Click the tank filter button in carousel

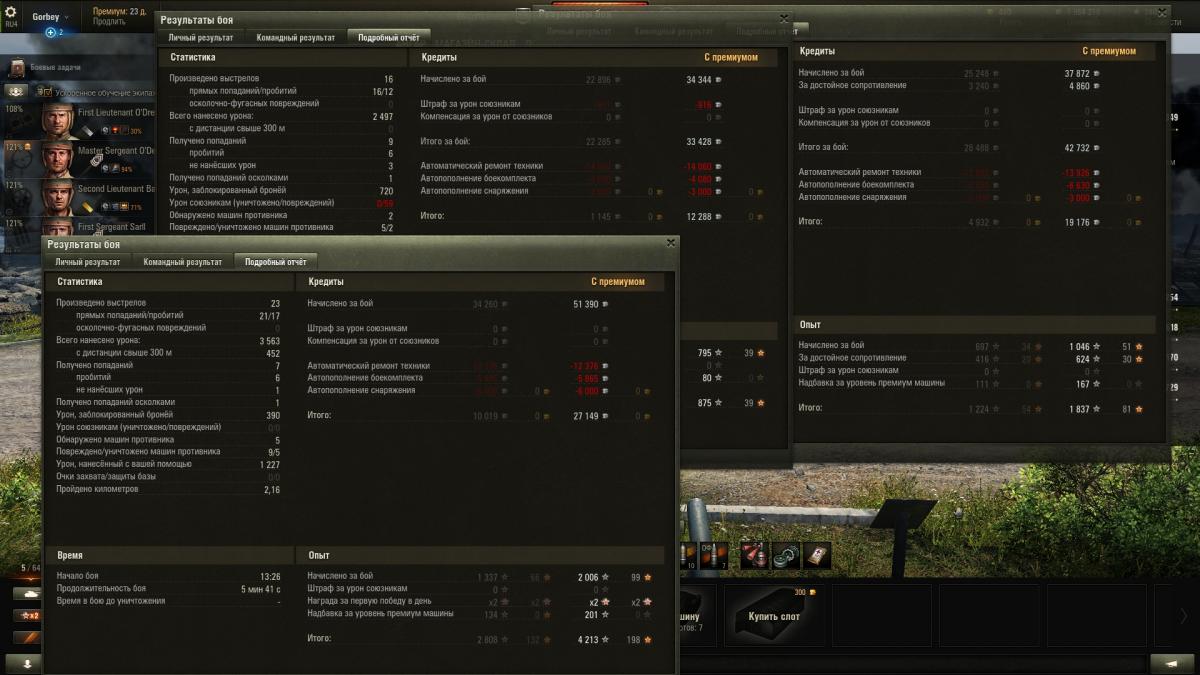point(27,592)
